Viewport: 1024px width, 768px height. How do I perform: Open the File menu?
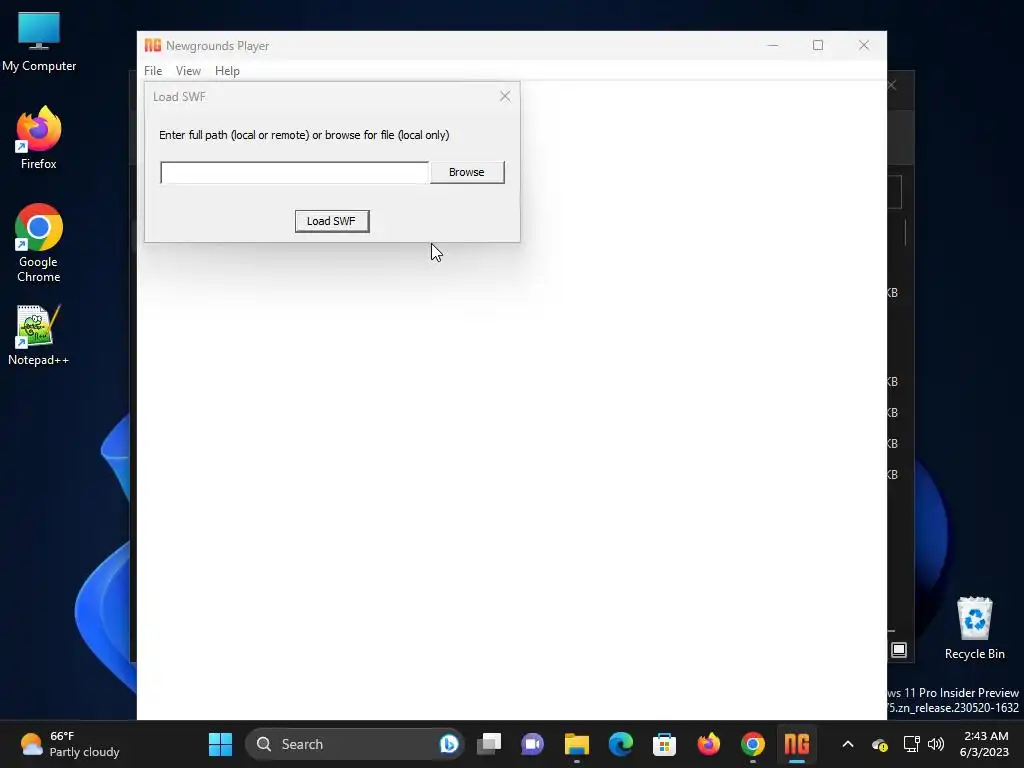[x=153, y=71]
